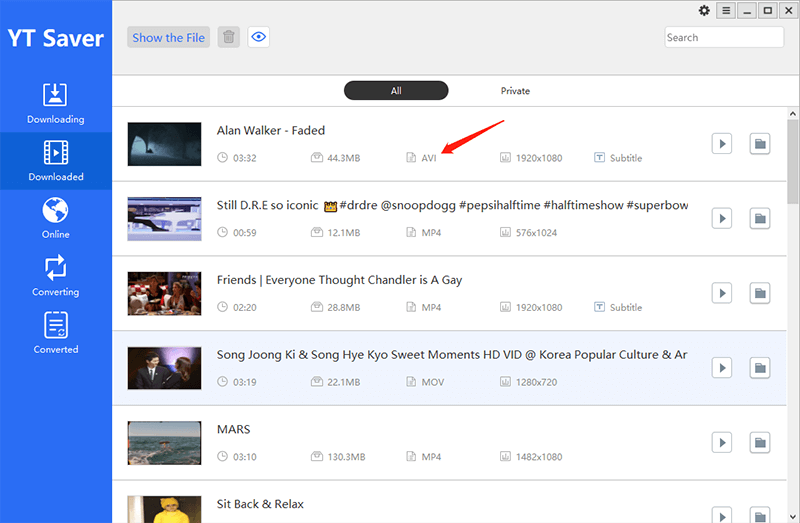Play the MARS video
800x523 pixels.
pos(722,442)
